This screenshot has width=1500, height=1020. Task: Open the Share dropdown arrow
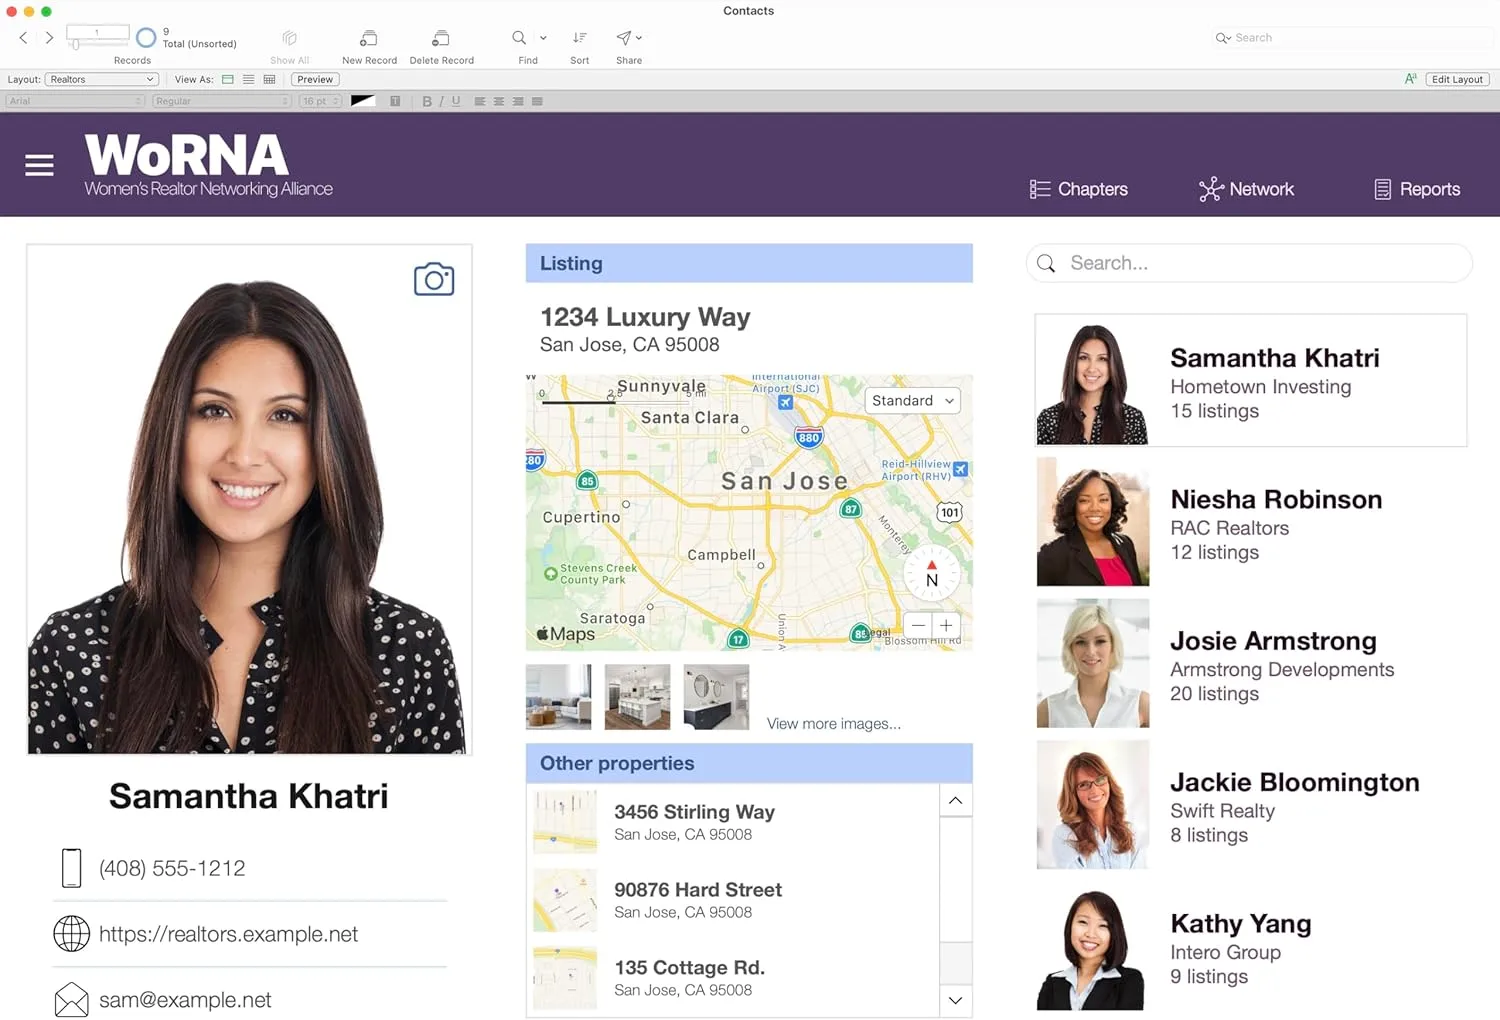click(639, 38)
